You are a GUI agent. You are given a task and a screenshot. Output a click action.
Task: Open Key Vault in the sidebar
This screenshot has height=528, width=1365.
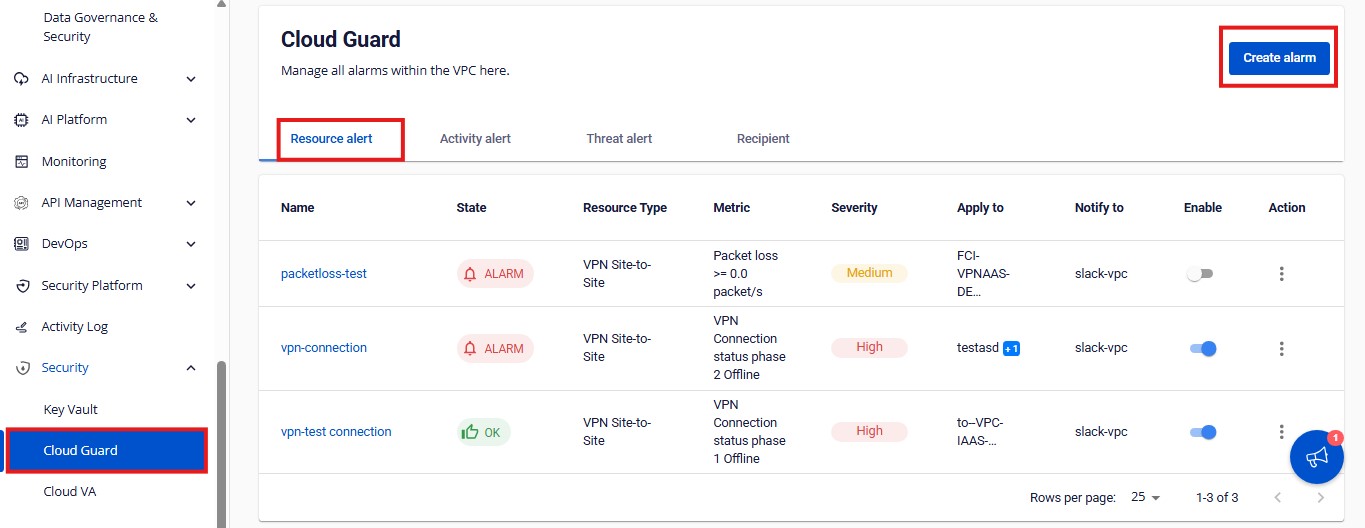tap(70, 410)
